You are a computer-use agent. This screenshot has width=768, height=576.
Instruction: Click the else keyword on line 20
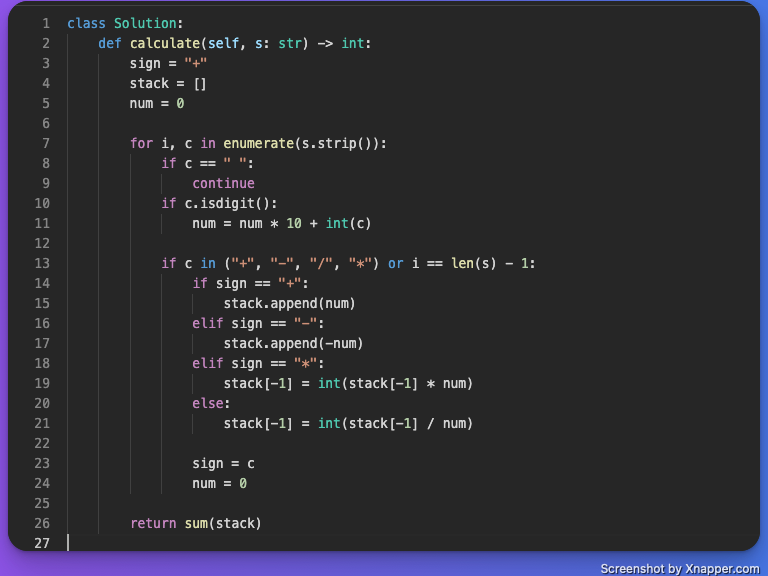tap(208, 404)
